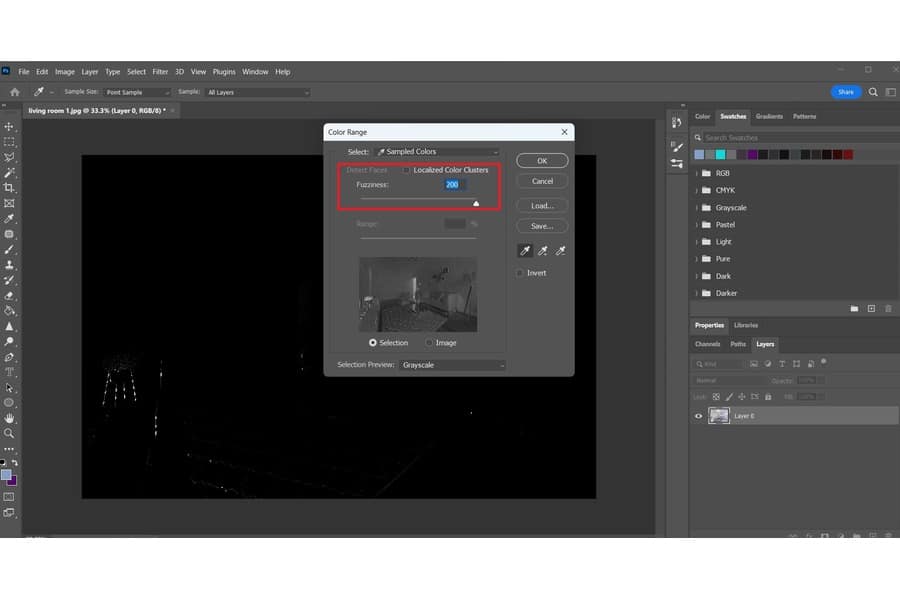Click the Home icon in options bar

(x=15, y=92)
